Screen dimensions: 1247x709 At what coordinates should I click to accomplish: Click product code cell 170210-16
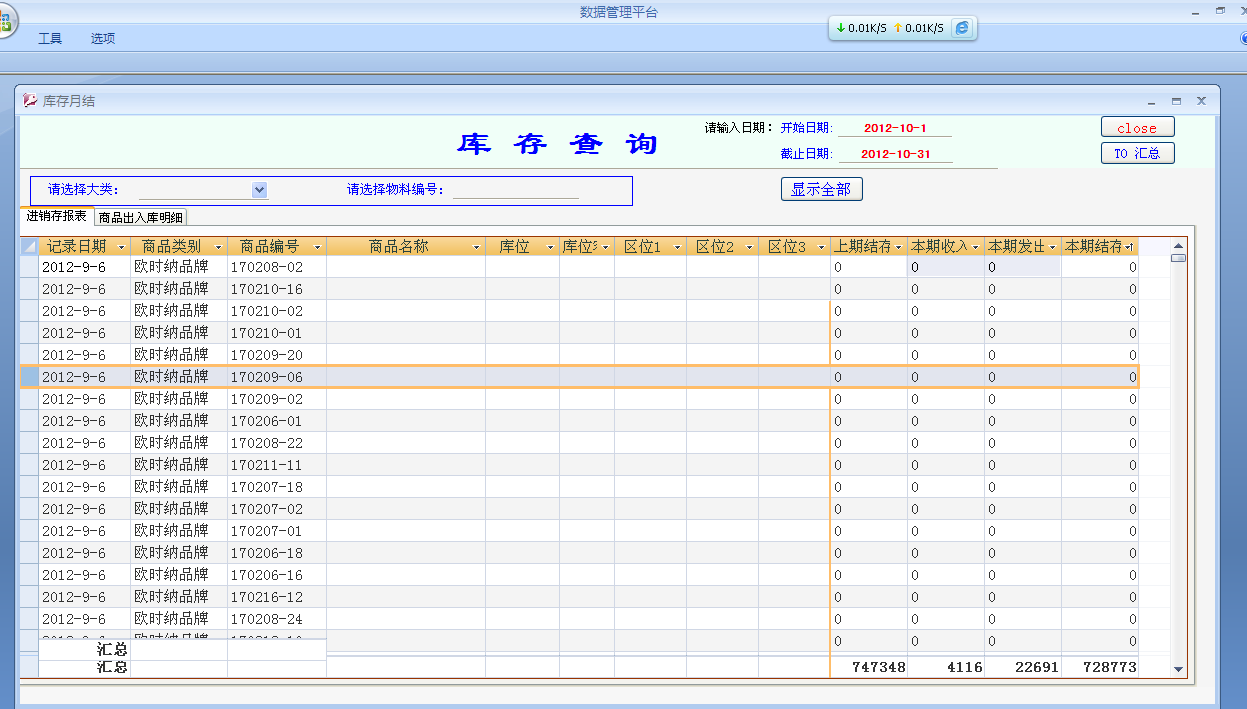pos(277,289)
